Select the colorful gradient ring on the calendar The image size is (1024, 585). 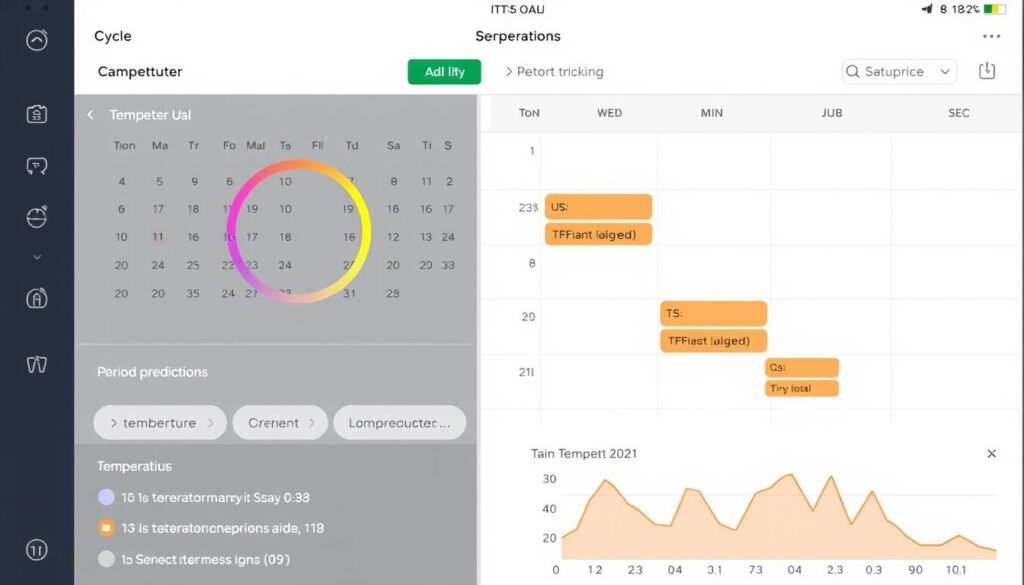[300, 230]
